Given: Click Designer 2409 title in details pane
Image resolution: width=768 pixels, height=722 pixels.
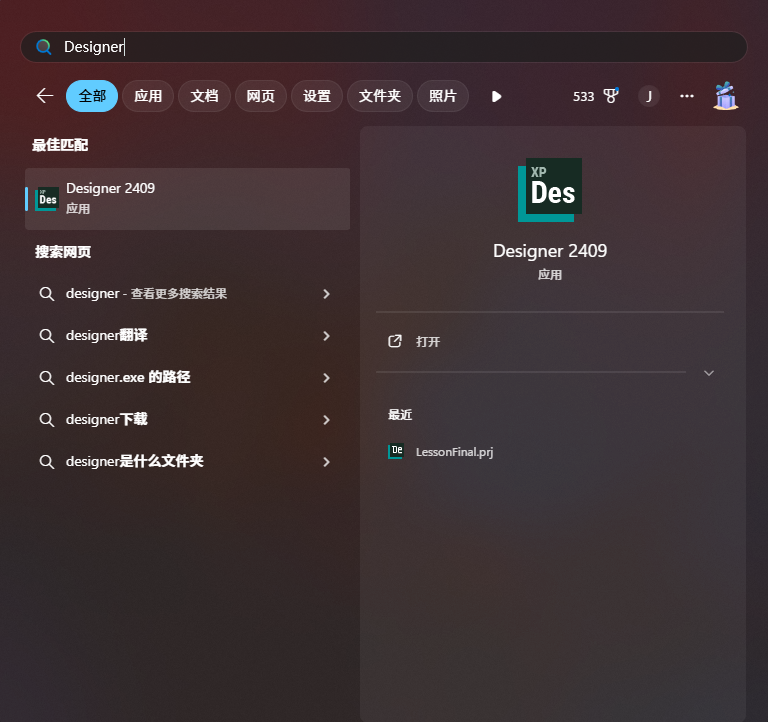Looking at the screenshot, I should 550,251.
